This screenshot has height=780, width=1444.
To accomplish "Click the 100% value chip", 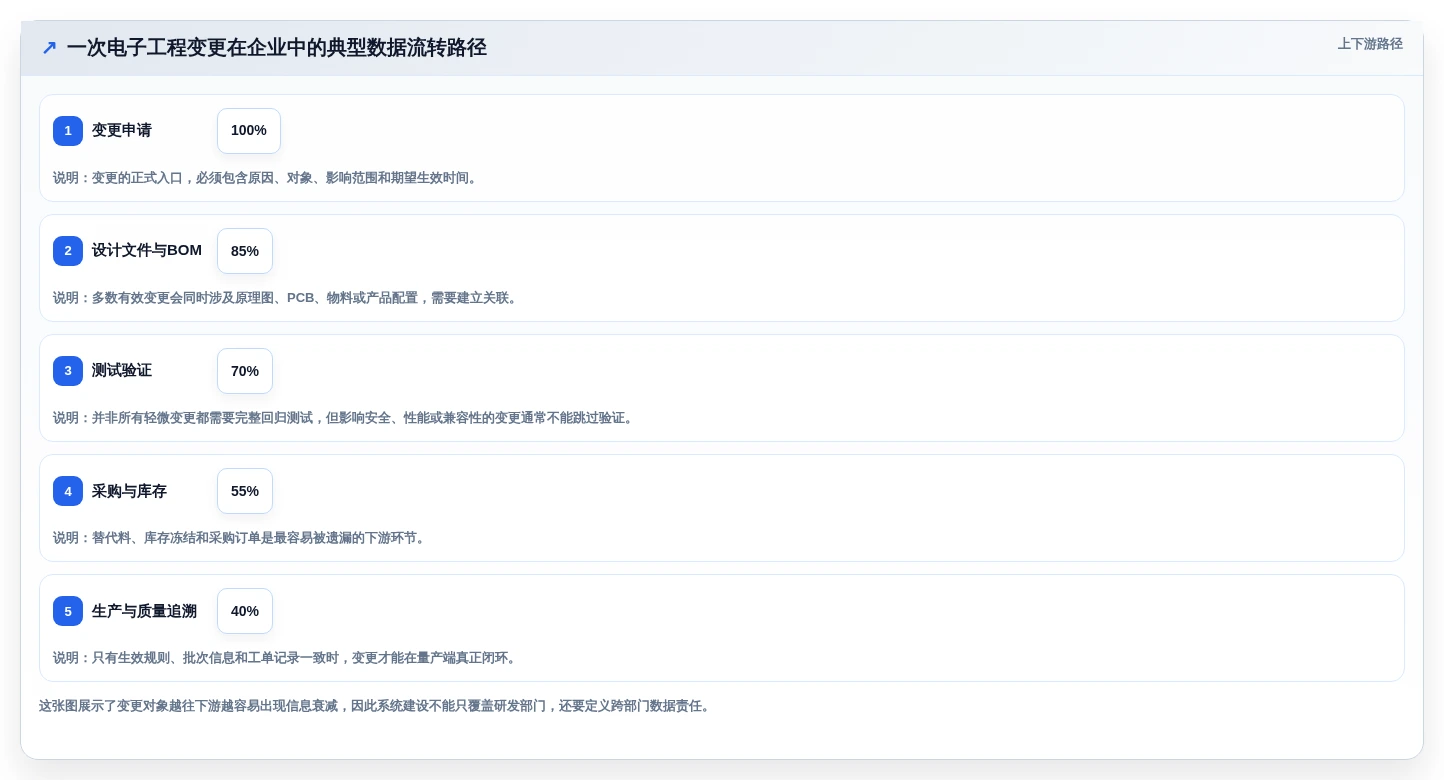I will (x=249, y=131).
